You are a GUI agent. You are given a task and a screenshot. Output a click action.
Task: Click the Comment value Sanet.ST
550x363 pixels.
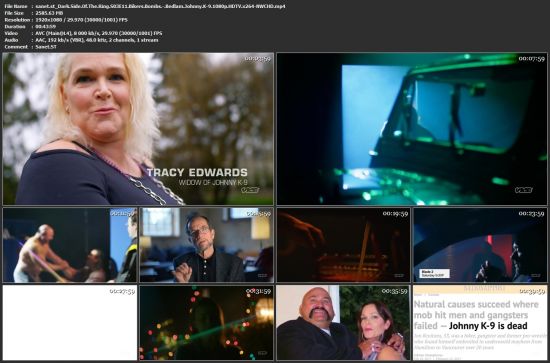(x=46, y=47)
